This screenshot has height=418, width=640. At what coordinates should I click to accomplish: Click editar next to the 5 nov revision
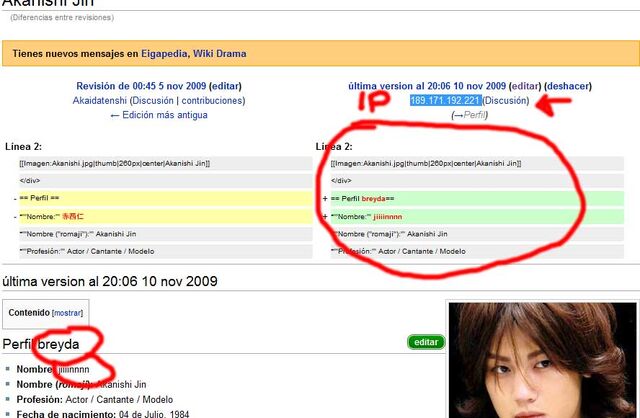pyautogui.click(x=225, y=86)
